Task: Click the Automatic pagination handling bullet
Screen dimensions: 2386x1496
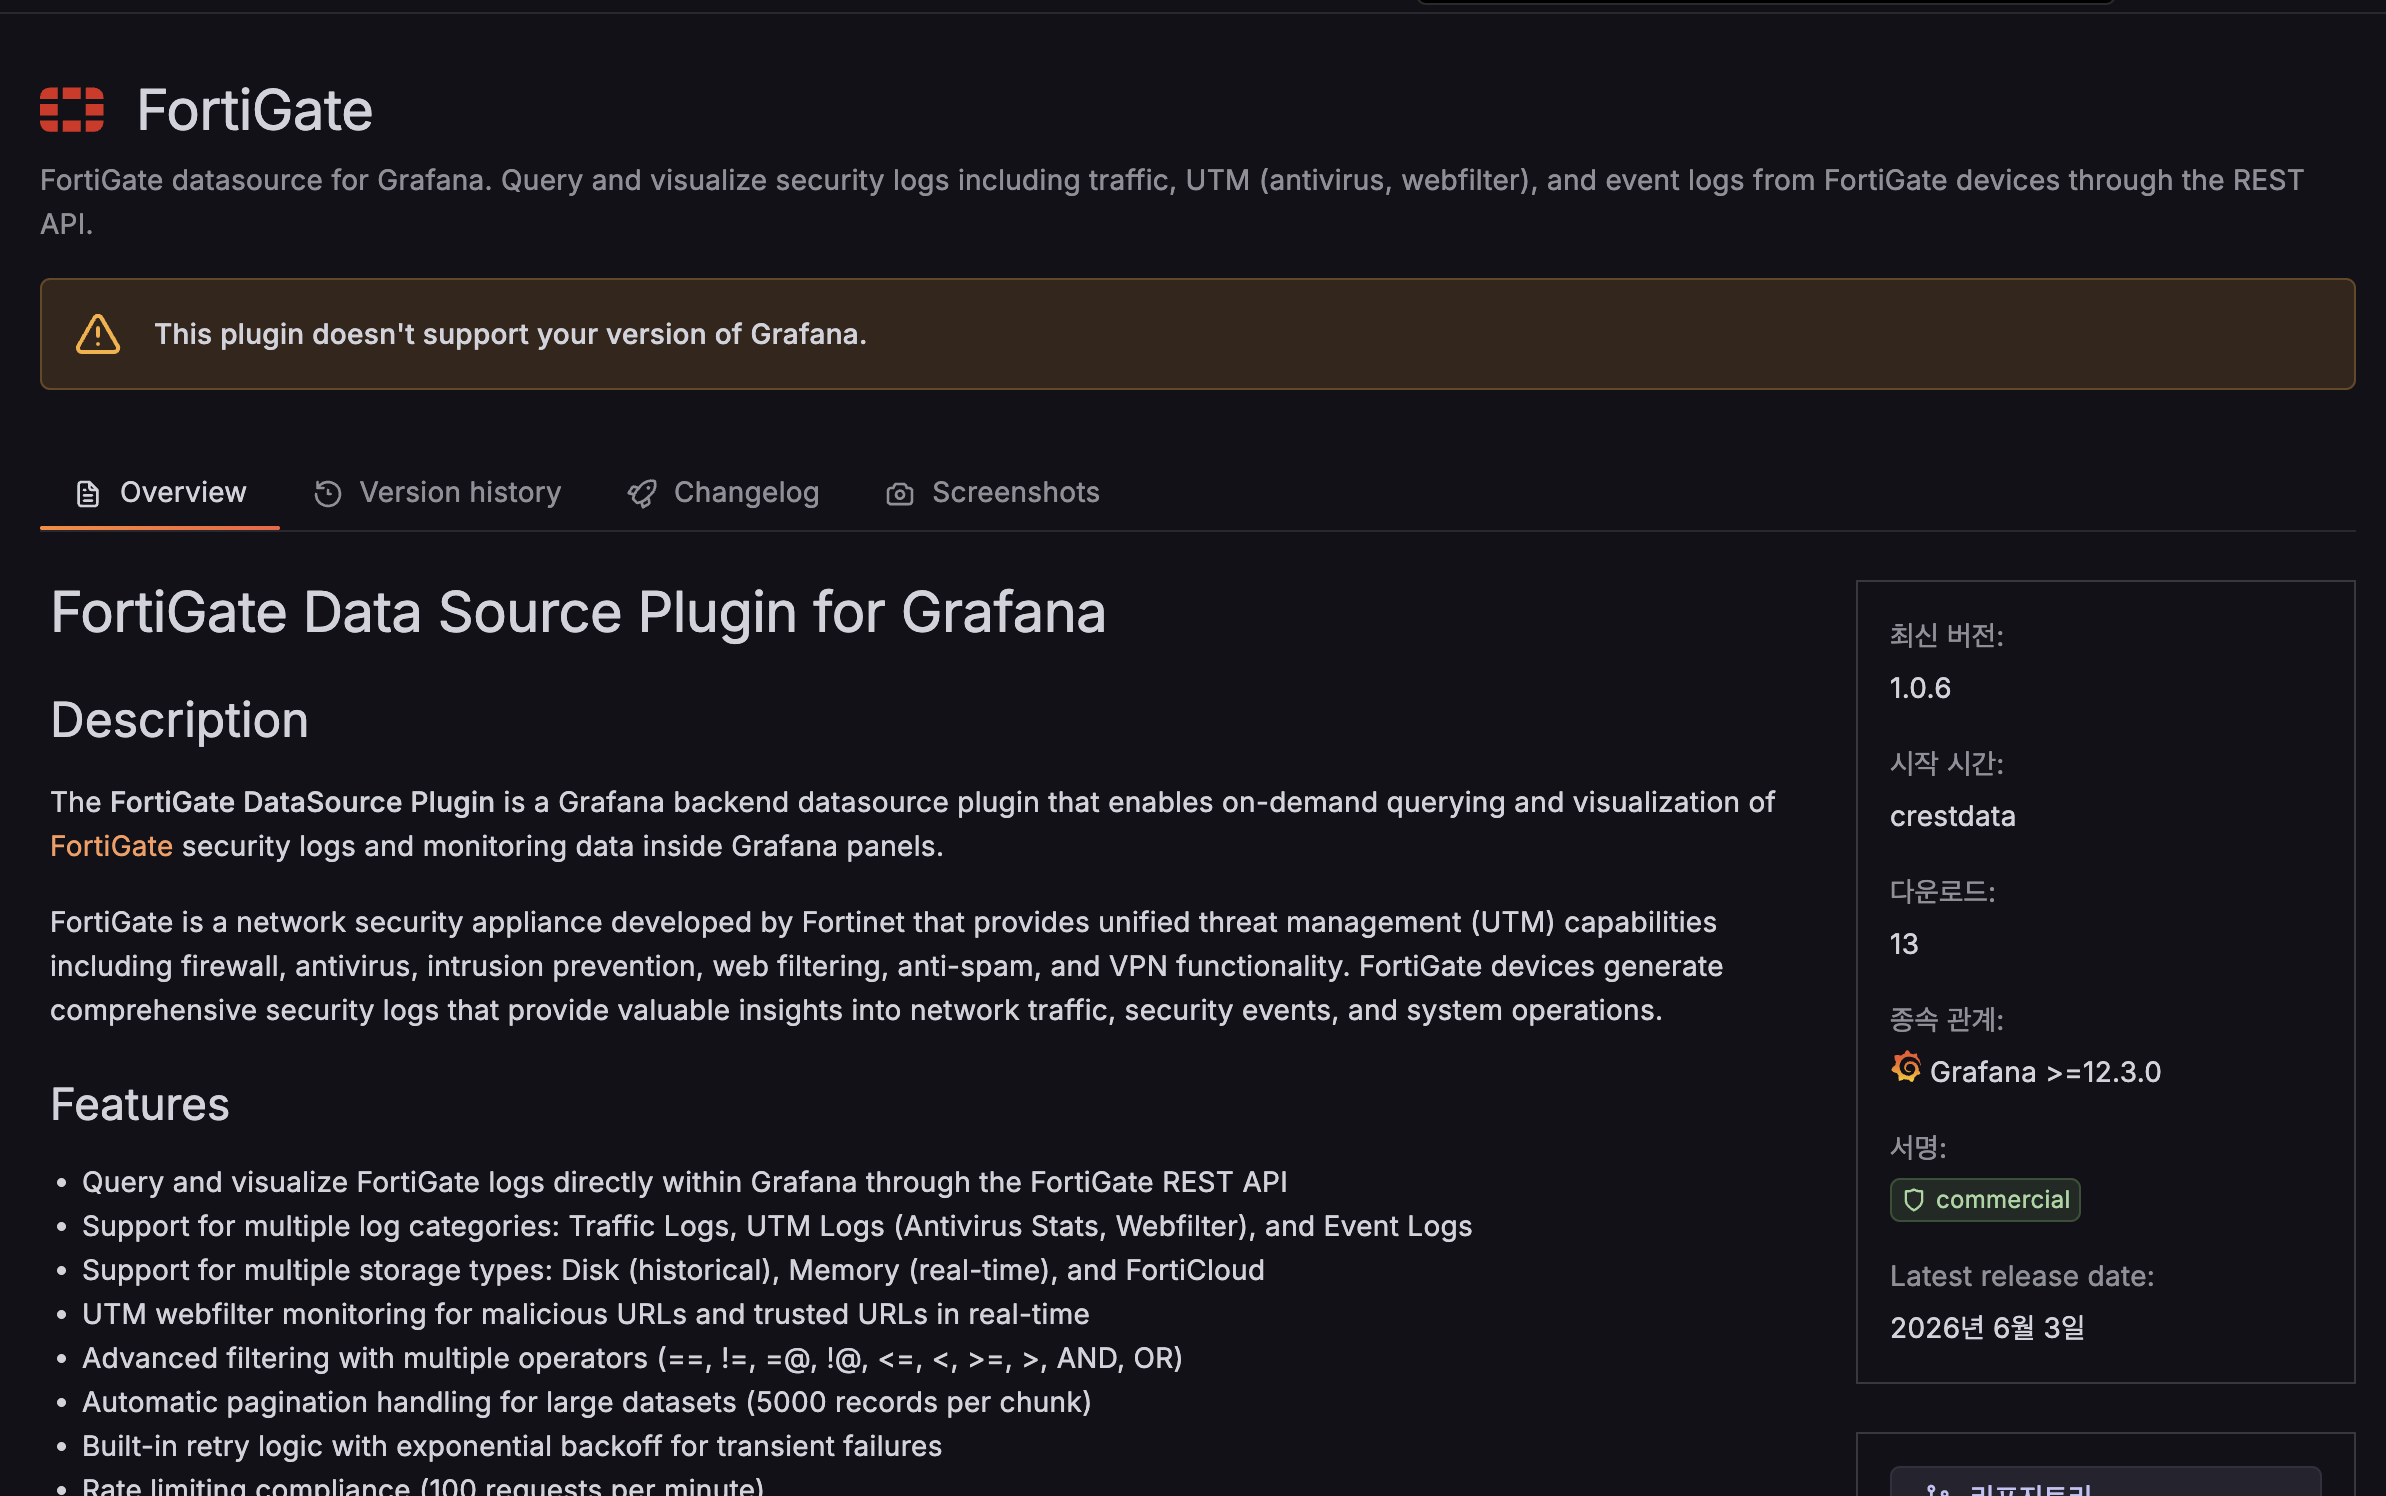Action: point(586,1402)
